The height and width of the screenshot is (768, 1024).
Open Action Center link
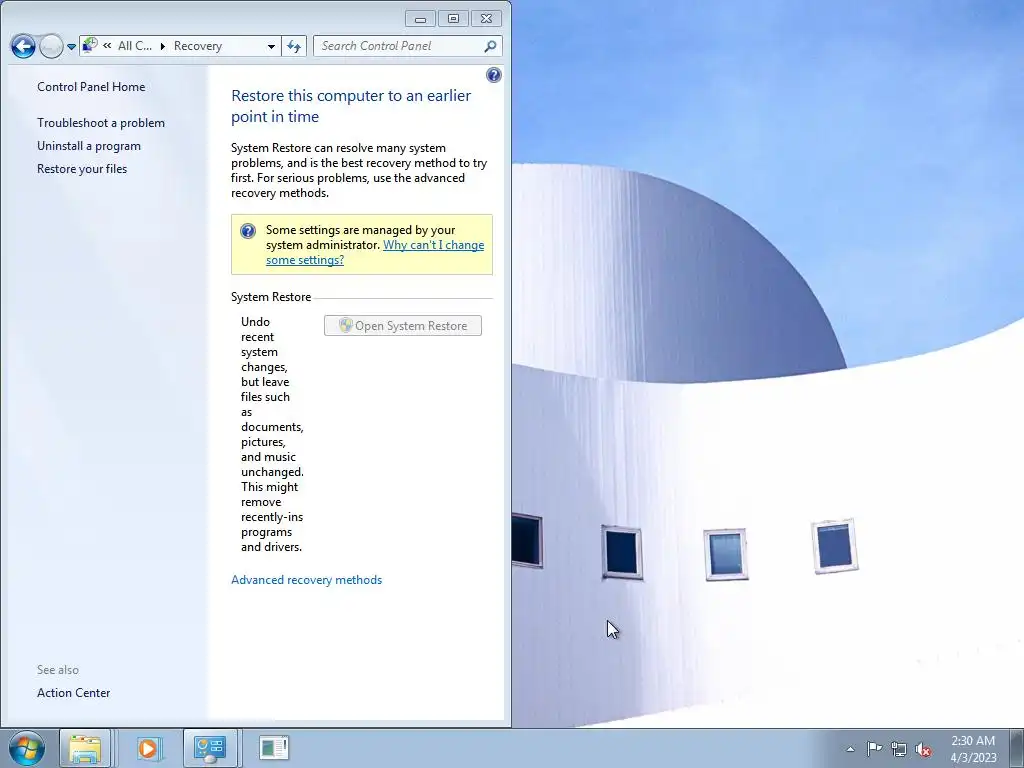tap(73, 693)
